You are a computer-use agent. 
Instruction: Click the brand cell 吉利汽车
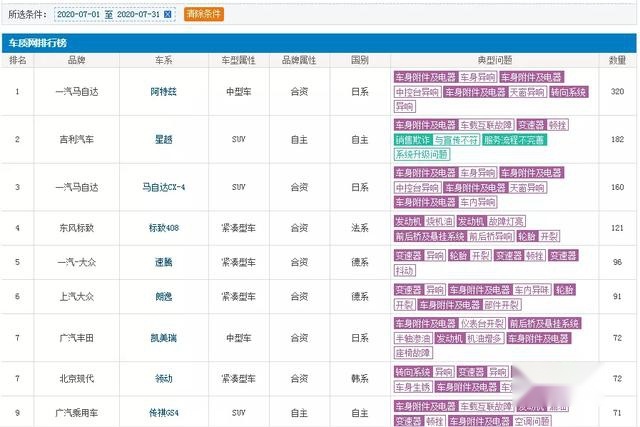pos(76,140)
